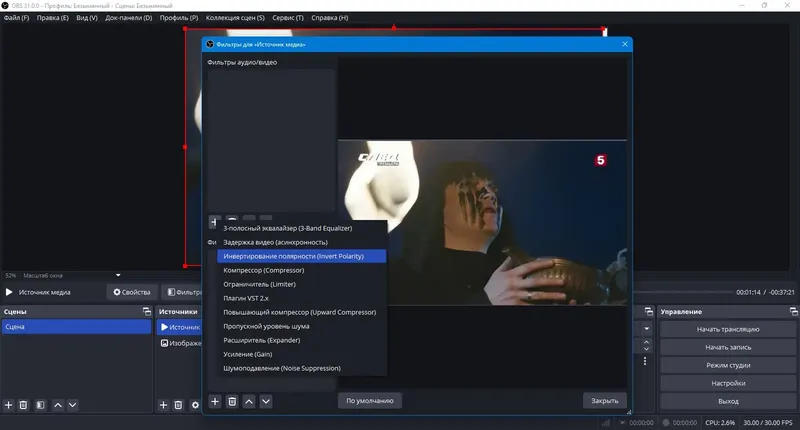Open Свойства of the media source

click(132, 292)
